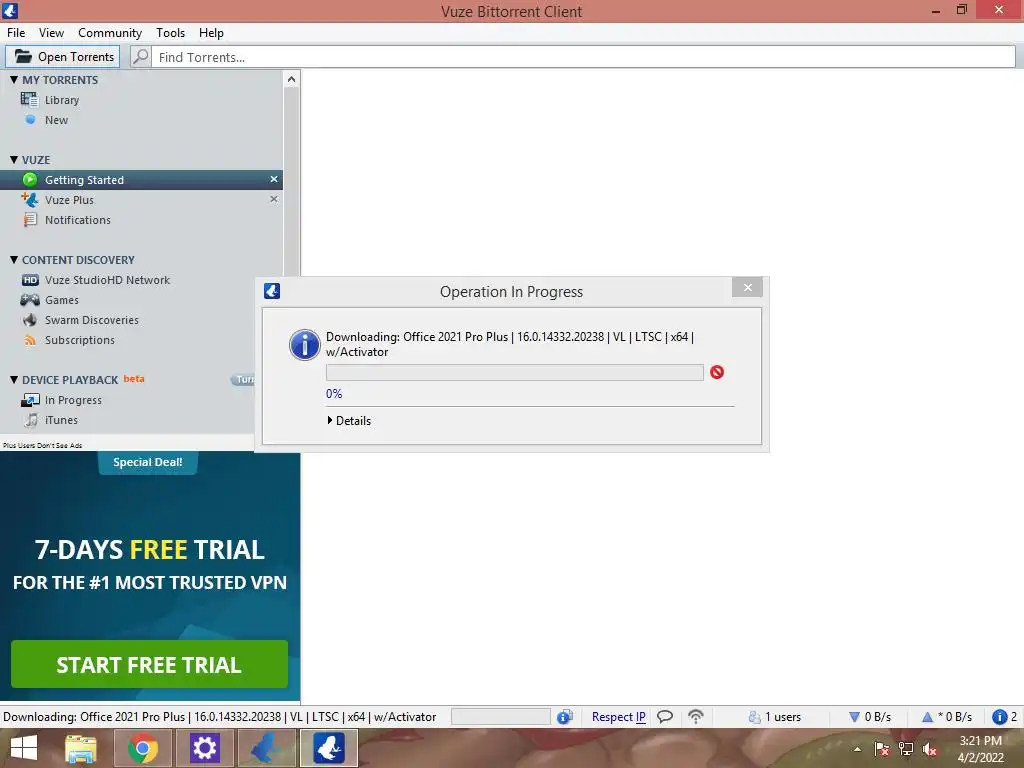
Task: Click the Respect IP link
Action: [x=618, y=717]
